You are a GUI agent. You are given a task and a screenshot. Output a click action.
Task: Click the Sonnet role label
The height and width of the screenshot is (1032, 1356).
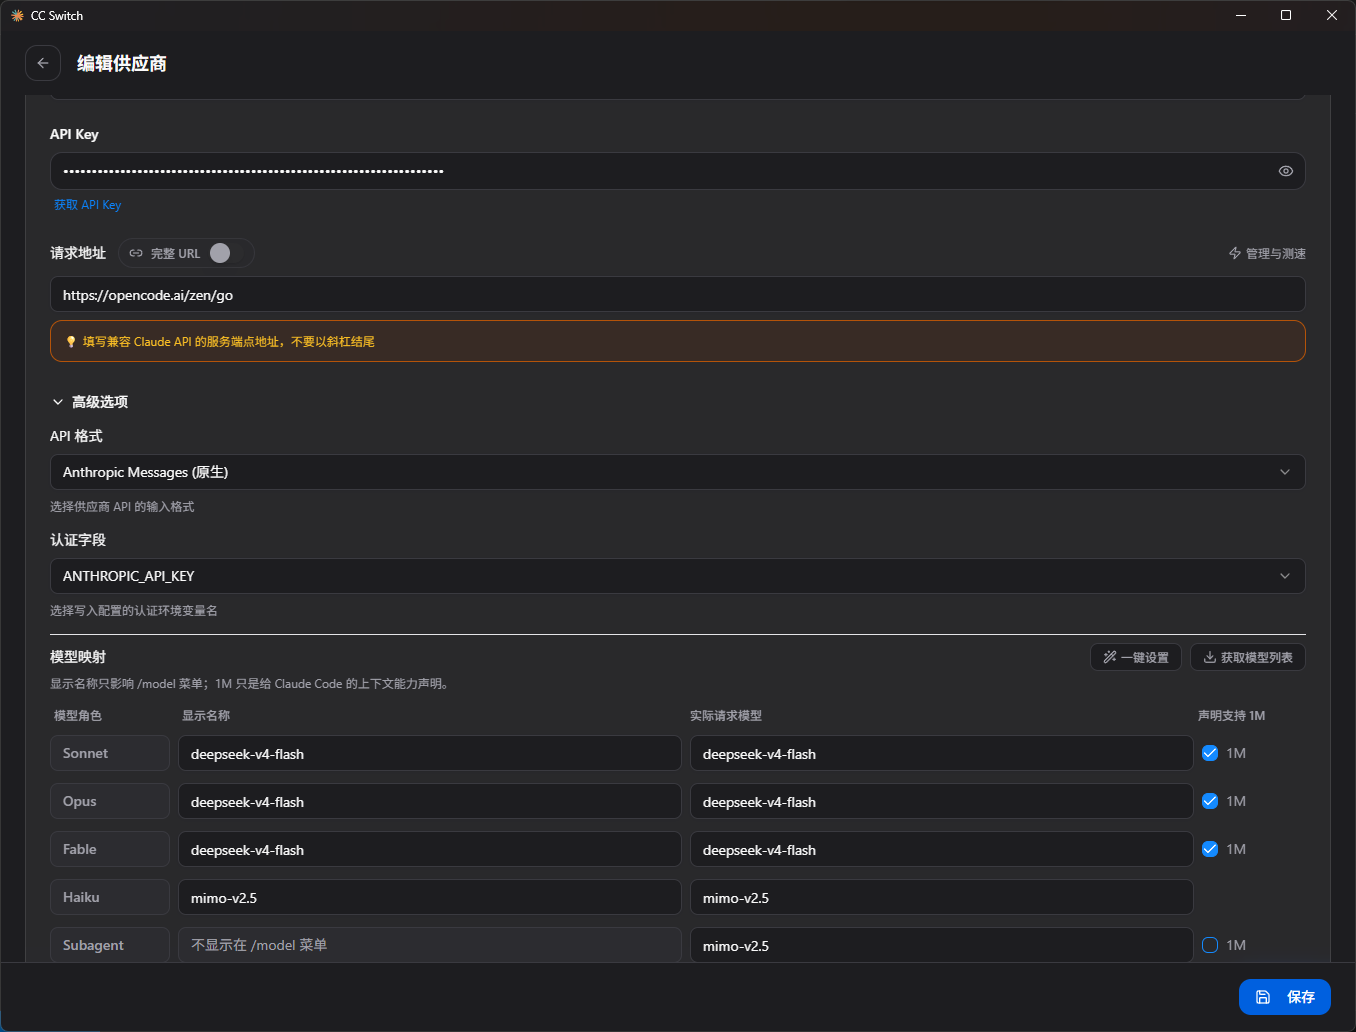coord(110,753)
